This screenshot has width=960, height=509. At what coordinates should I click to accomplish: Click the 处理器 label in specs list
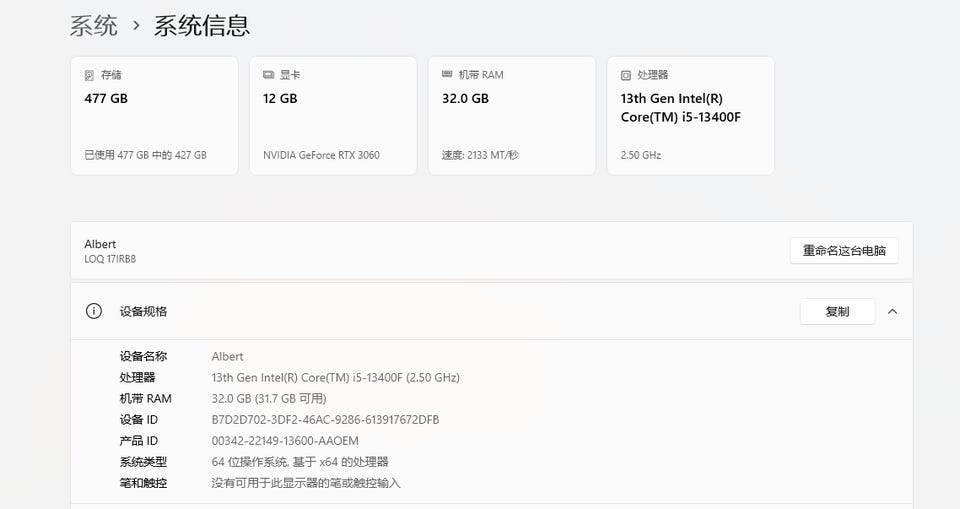click(x=137, y=377)
